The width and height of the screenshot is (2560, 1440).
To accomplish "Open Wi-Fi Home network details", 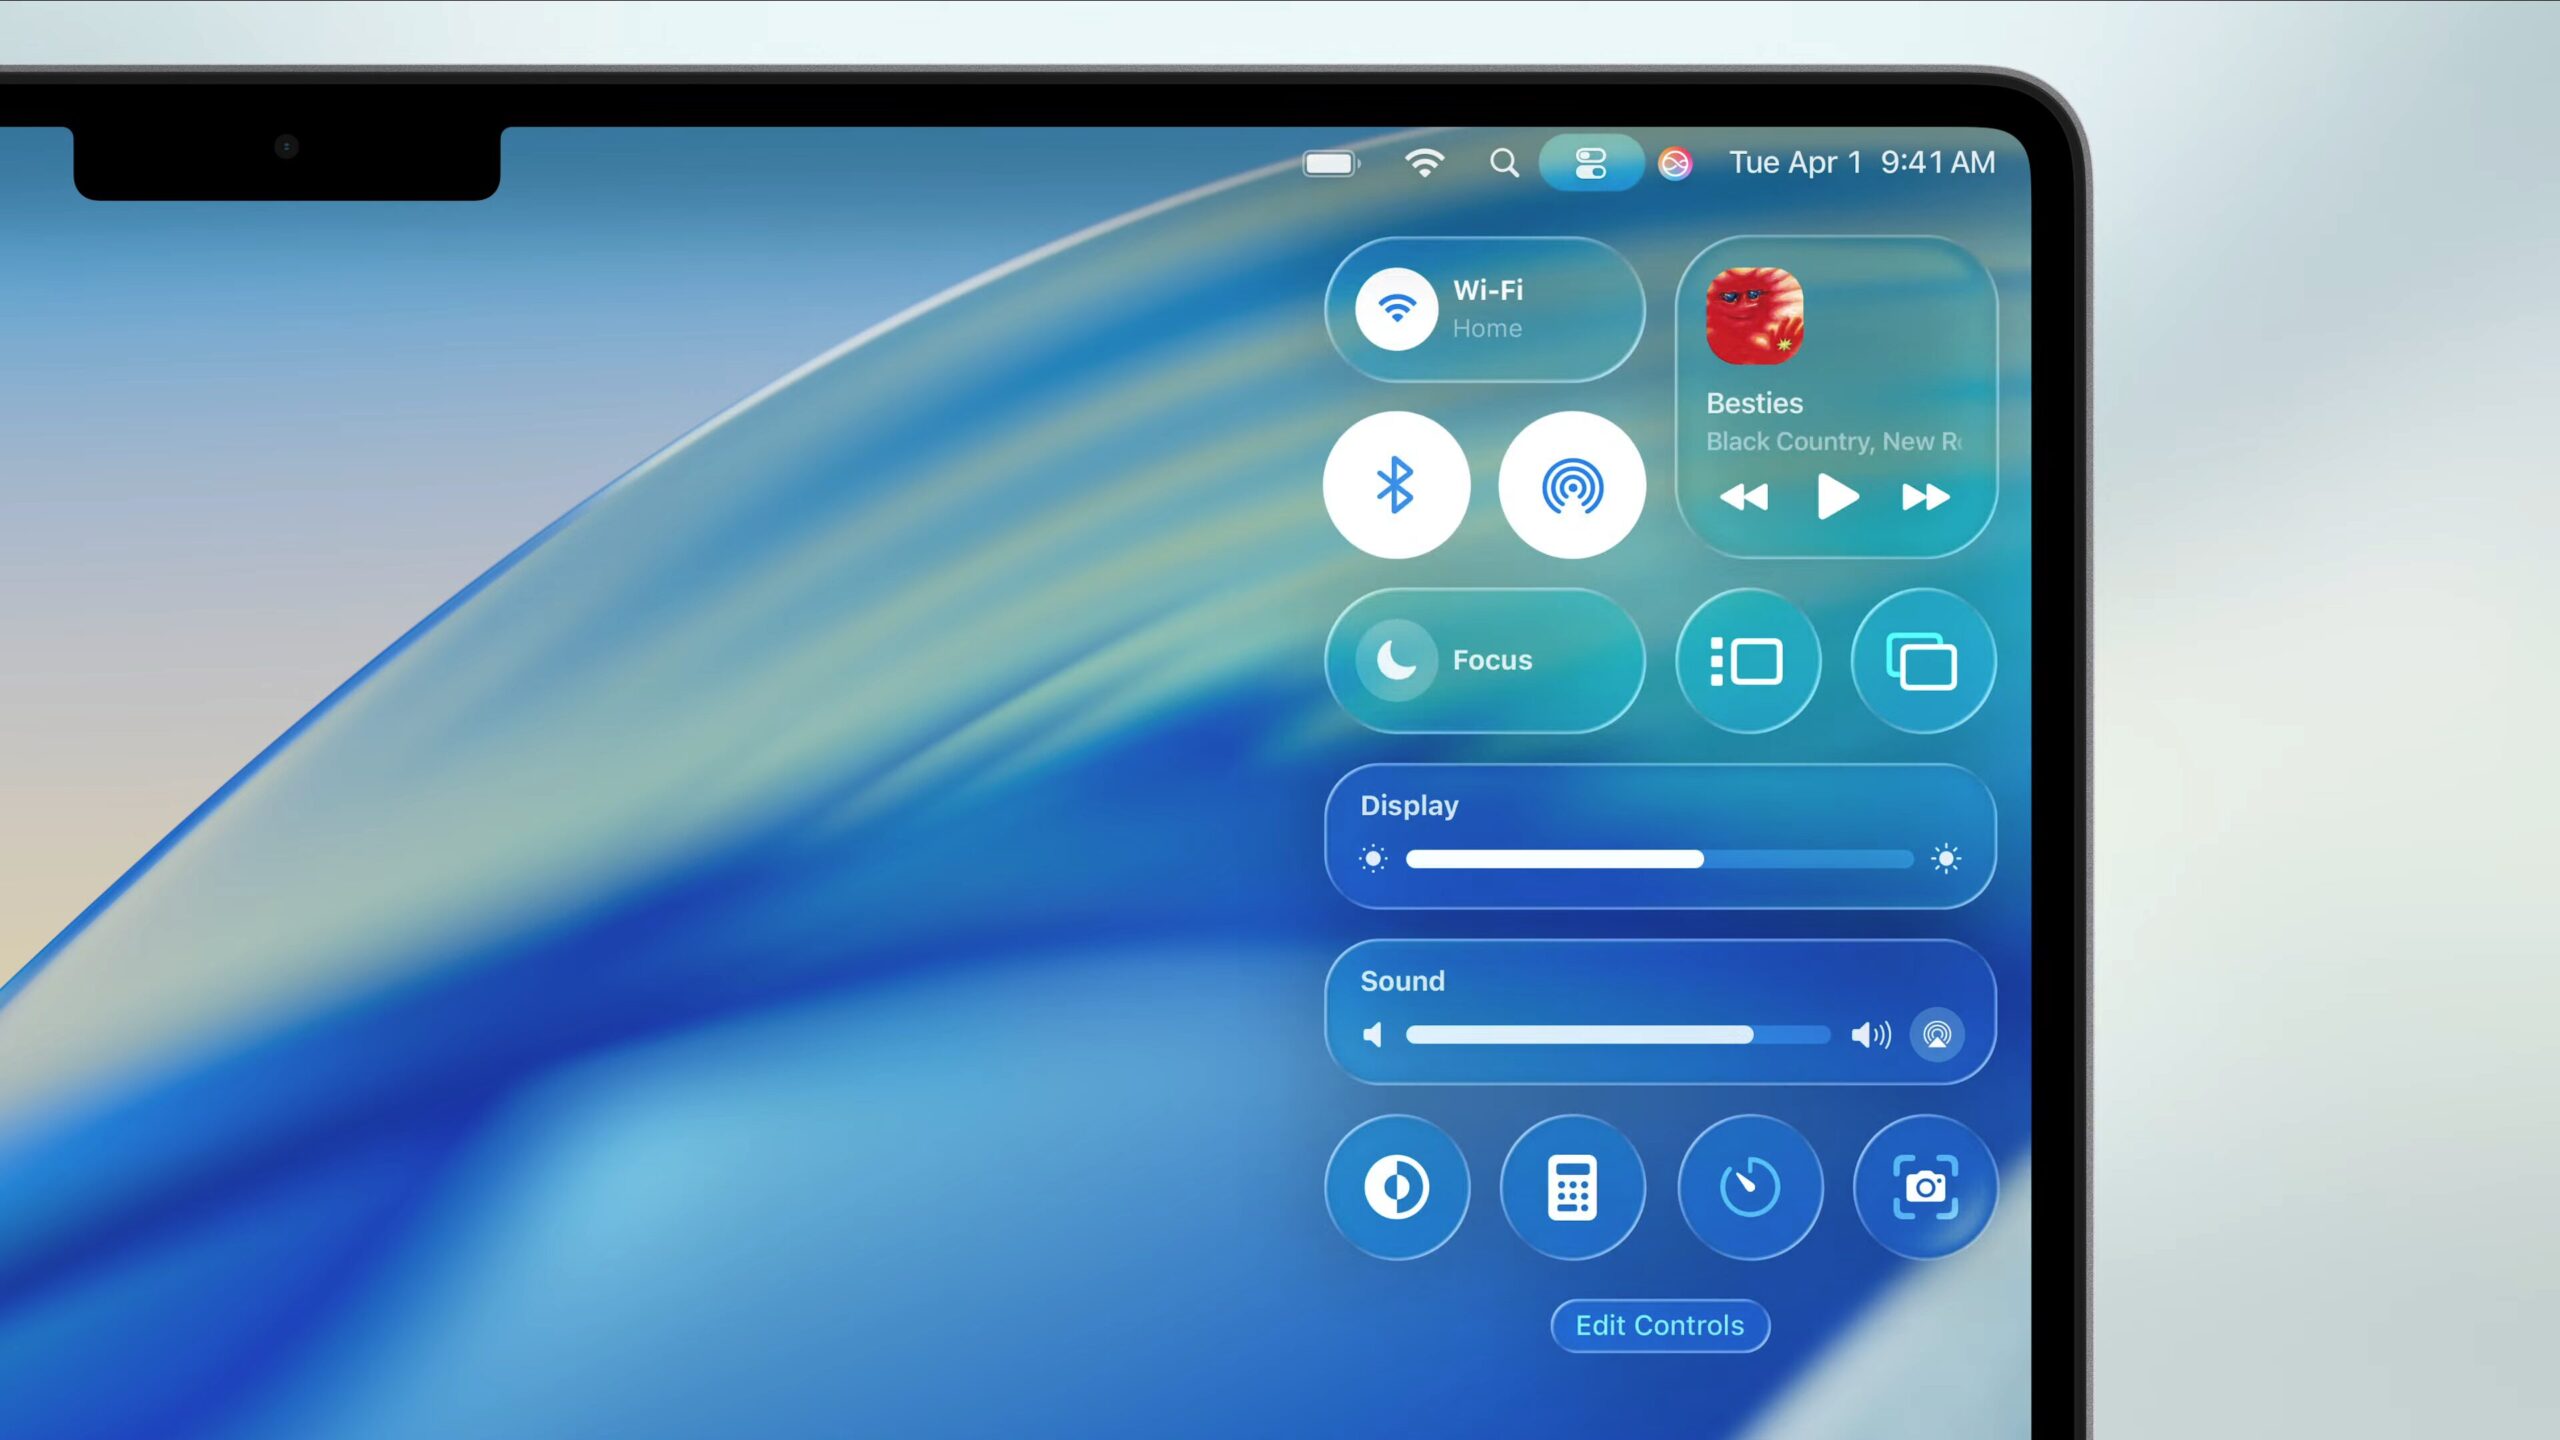I will [1486, 309].
